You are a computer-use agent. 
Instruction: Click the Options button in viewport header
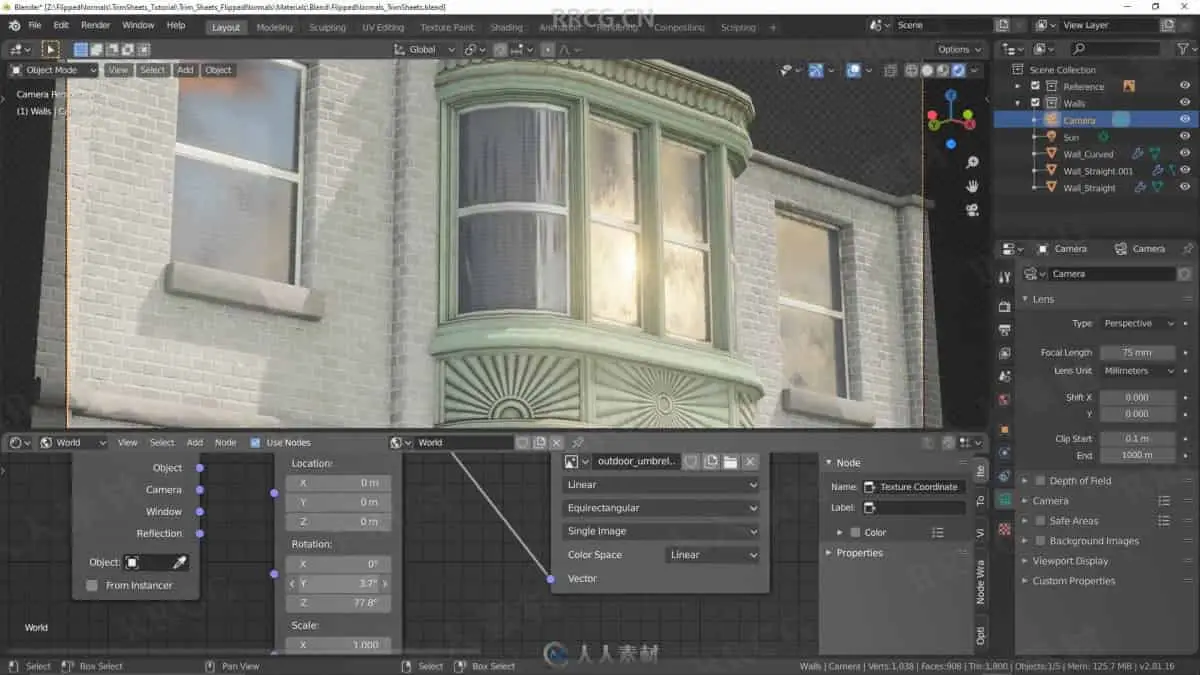pos(959,49)
